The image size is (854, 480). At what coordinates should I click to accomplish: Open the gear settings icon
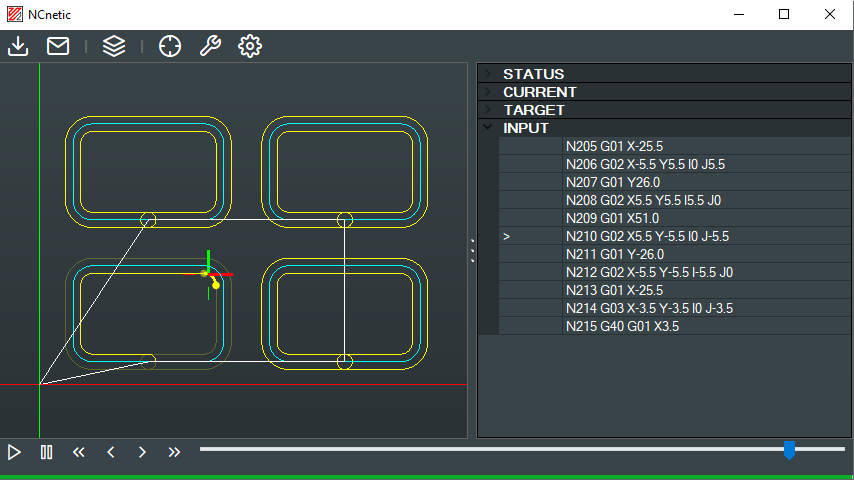coord(250,46)
